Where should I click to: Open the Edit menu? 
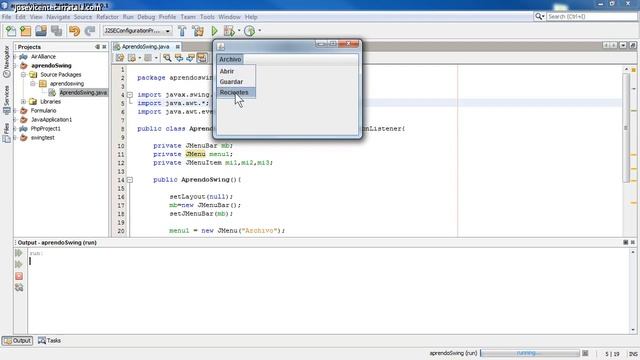[20, 17]
